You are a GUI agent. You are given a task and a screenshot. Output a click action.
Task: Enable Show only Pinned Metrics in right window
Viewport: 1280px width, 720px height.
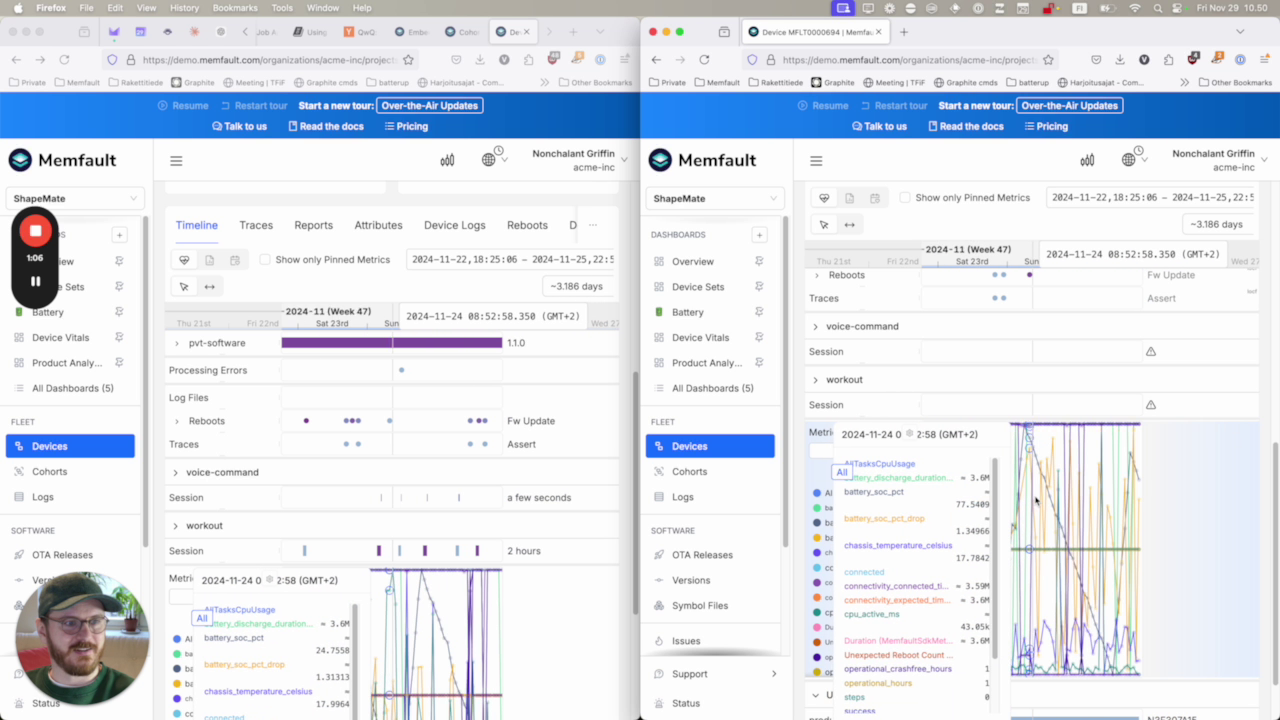[x=905, y=198]
